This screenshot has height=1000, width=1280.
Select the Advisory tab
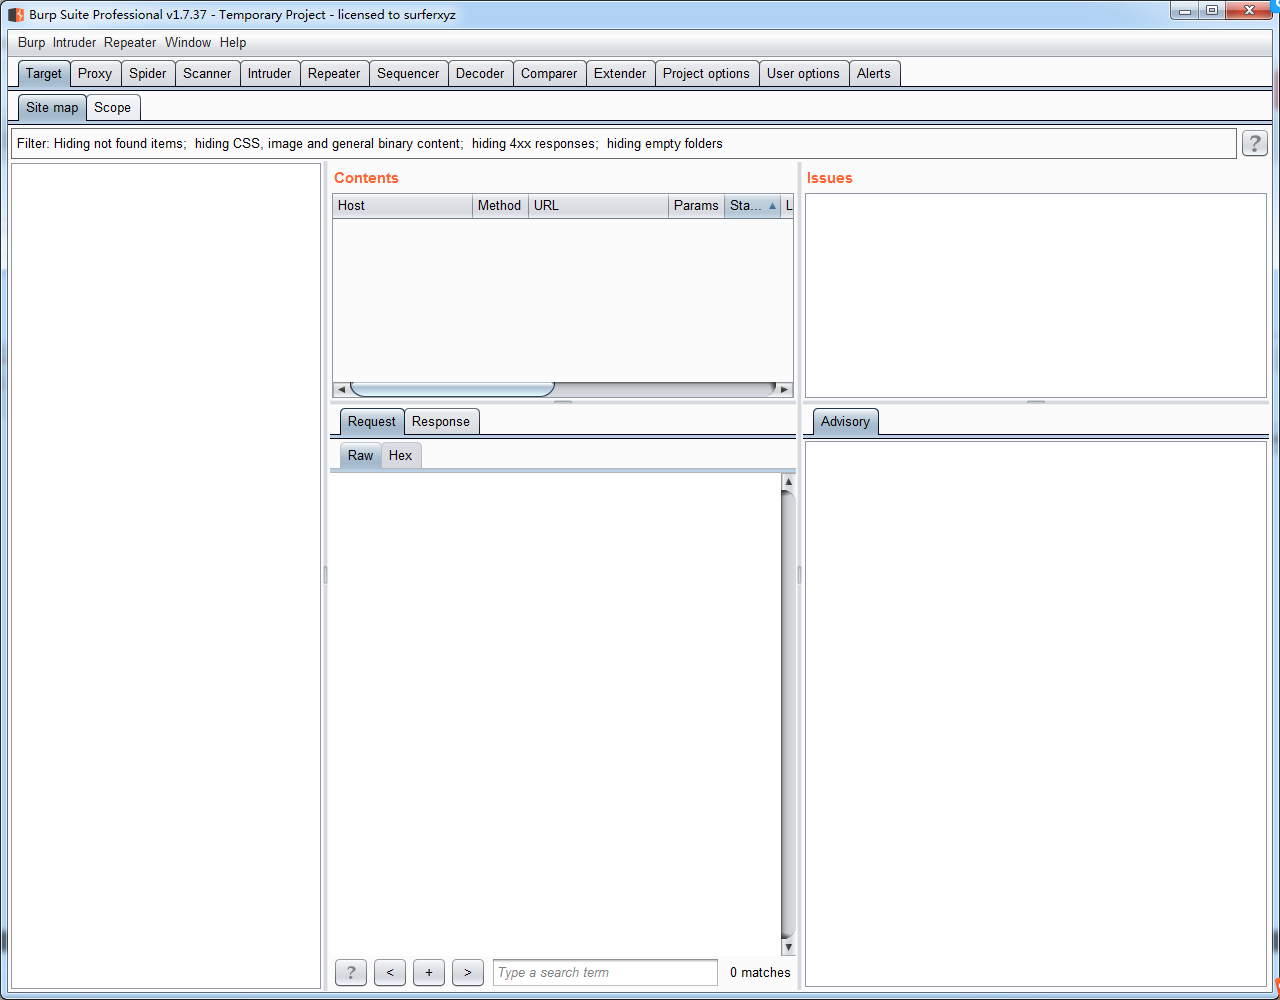click(x=845, y=422)
